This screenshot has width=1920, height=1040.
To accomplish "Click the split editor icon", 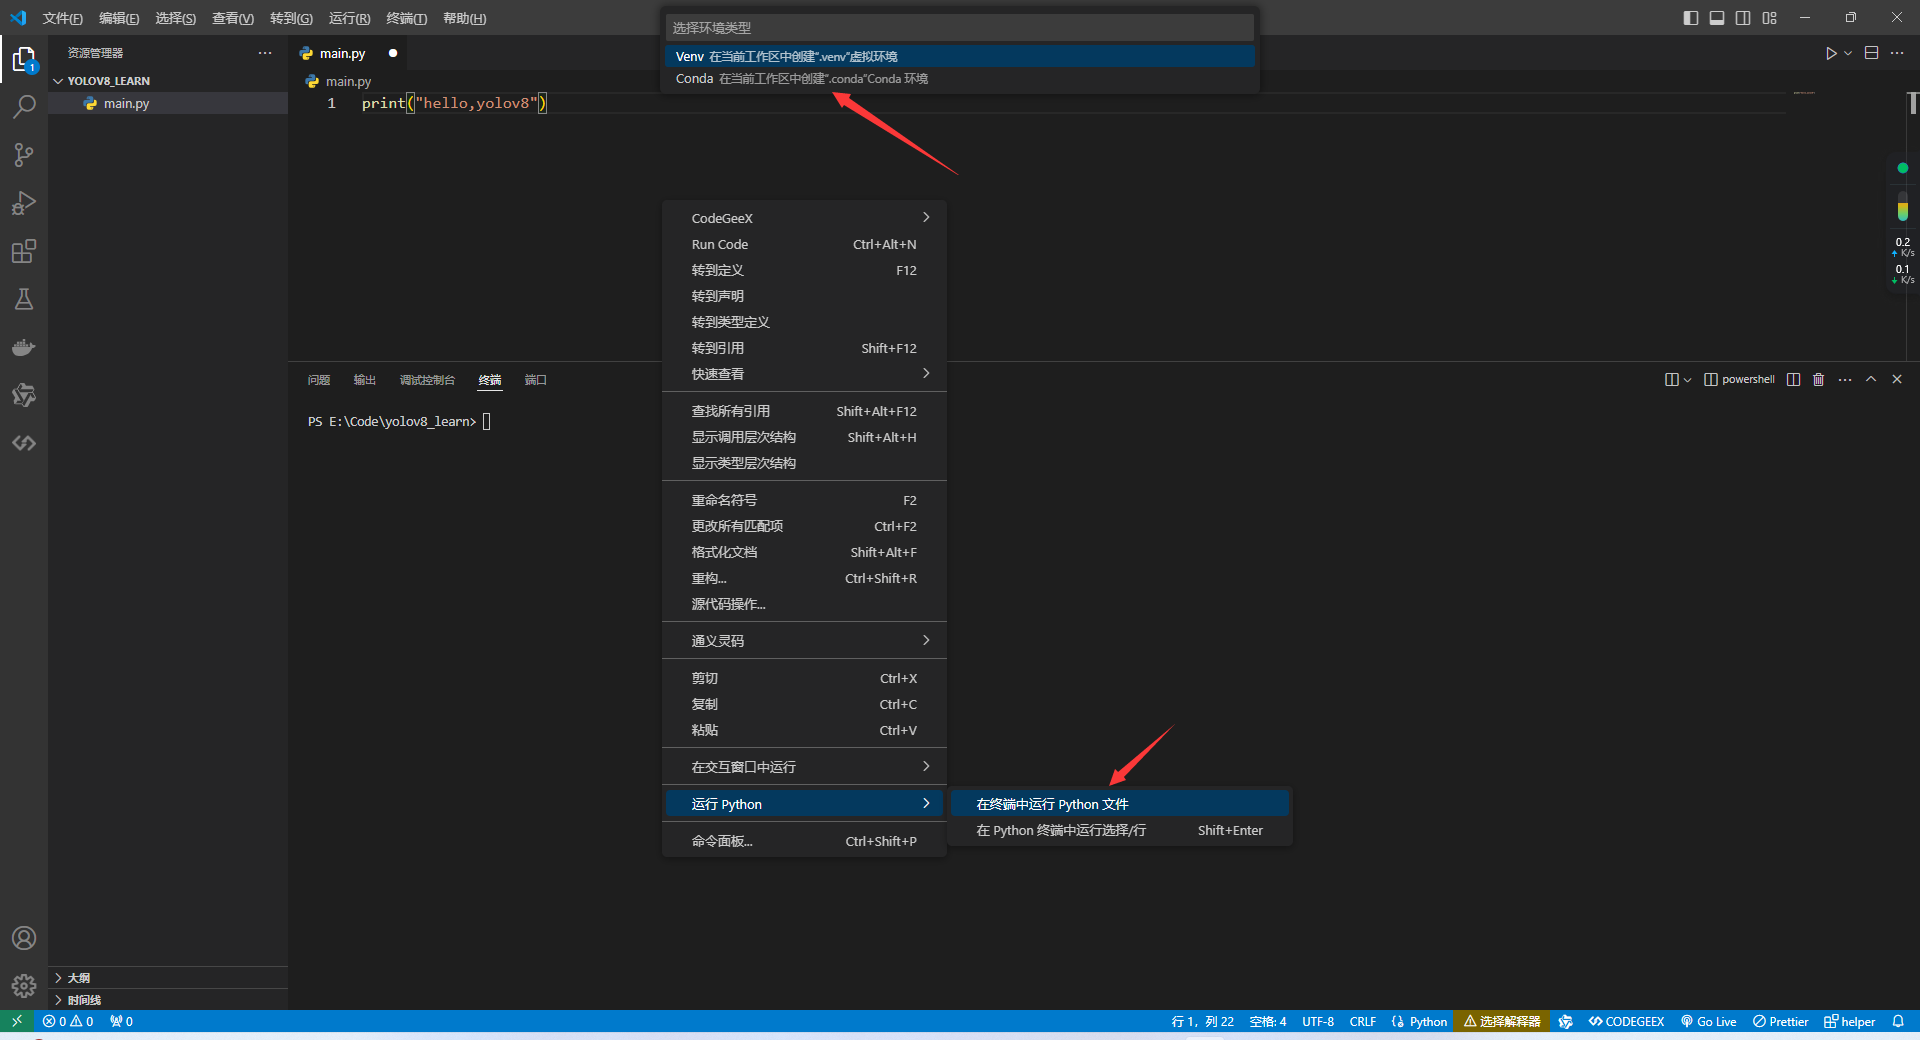I will click(1872, 53).
